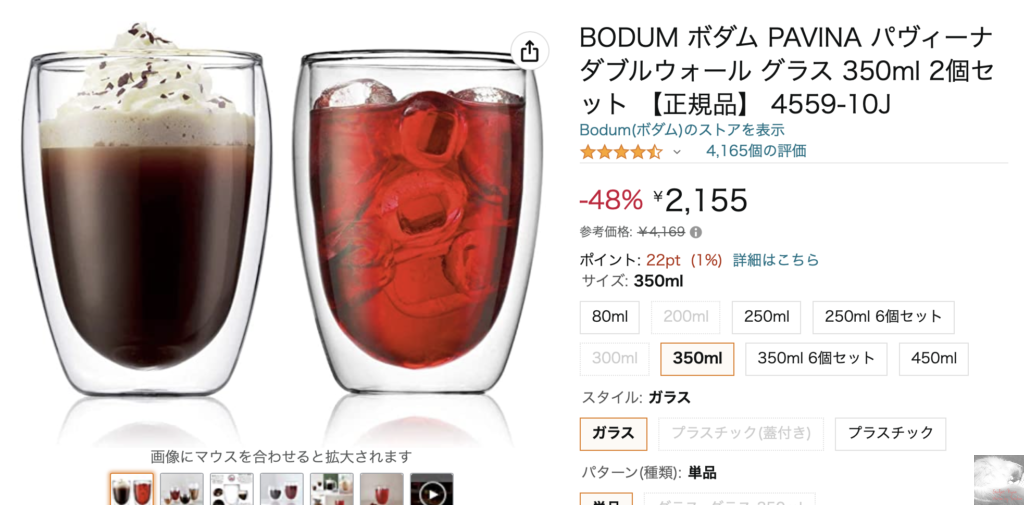The width and height of the screenshot is (1024, 505).
Task: Open the Bodum(ボダム)のストアを表示 link
Action: coord(682,130)
